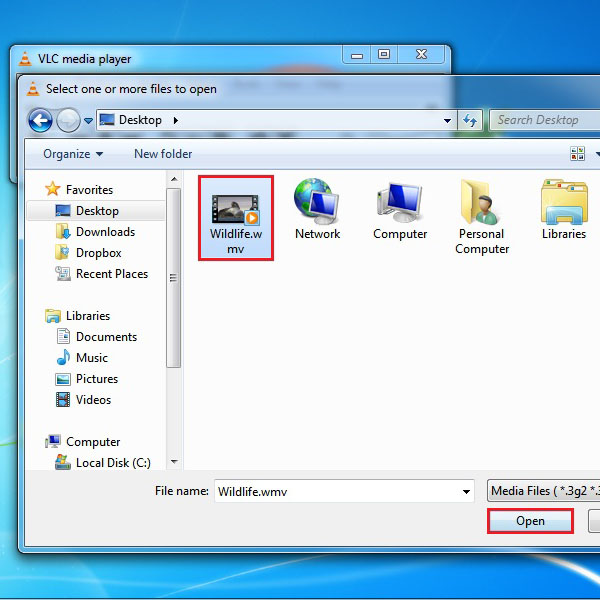Go back with the Back arrow button
This screenshot has height=600, width=600.
(40, 120)
